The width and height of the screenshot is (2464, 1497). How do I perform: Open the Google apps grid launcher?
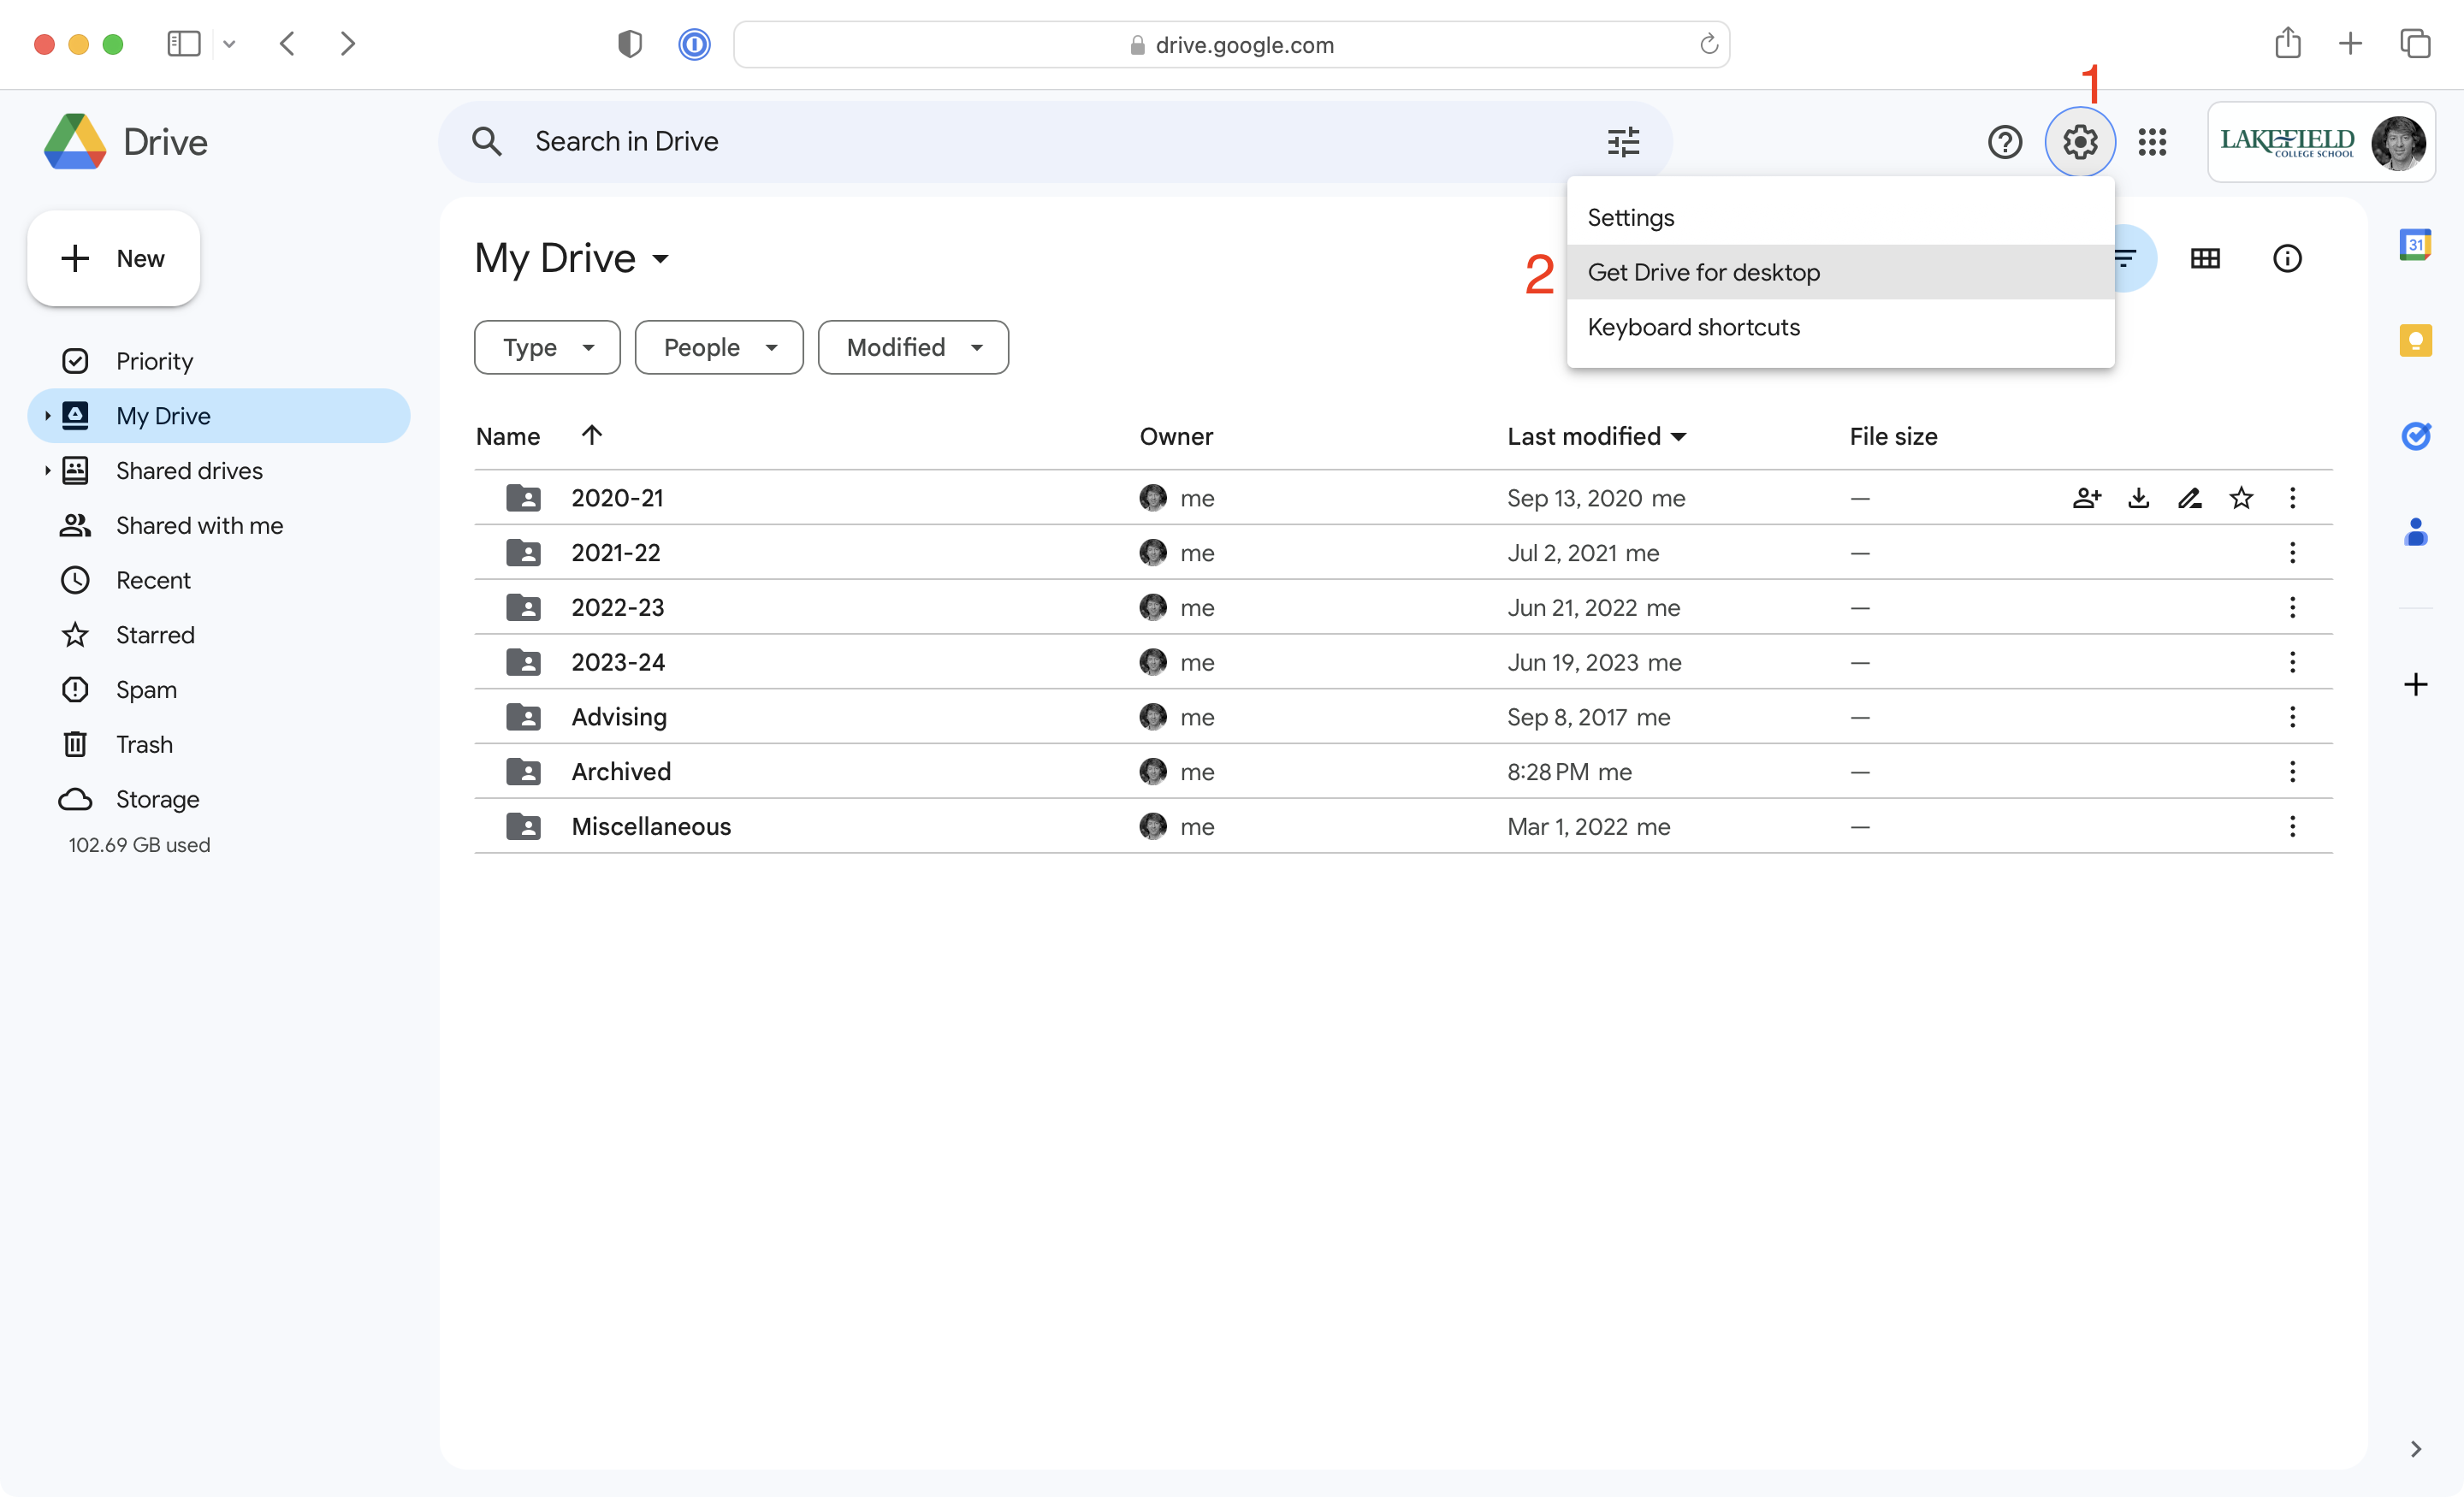tap(2152, 142)
